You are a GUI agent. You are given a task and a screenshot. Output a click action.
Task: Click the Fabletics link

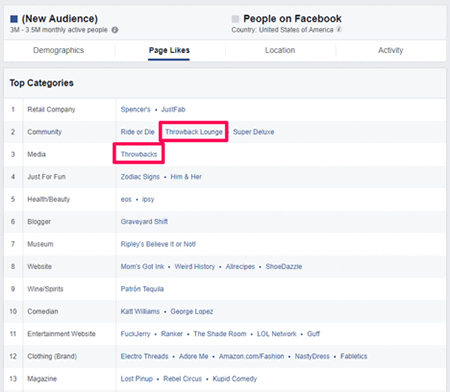354,356
